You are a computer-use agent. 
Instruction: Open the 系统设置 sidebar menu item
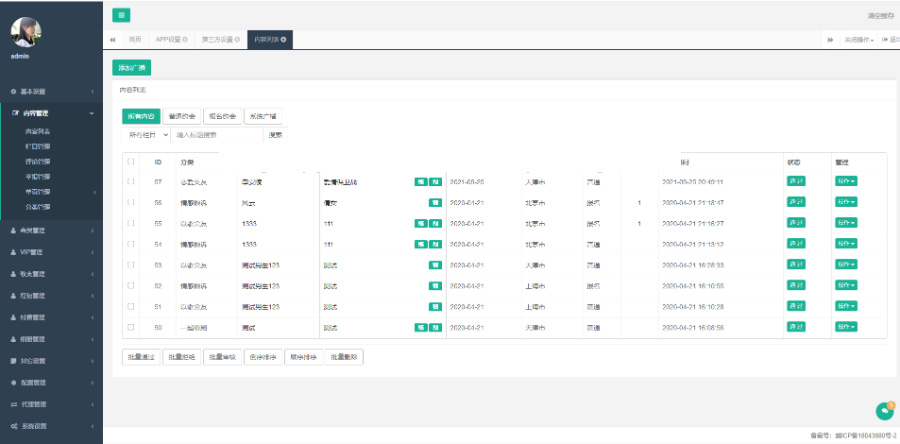[51, 426]
